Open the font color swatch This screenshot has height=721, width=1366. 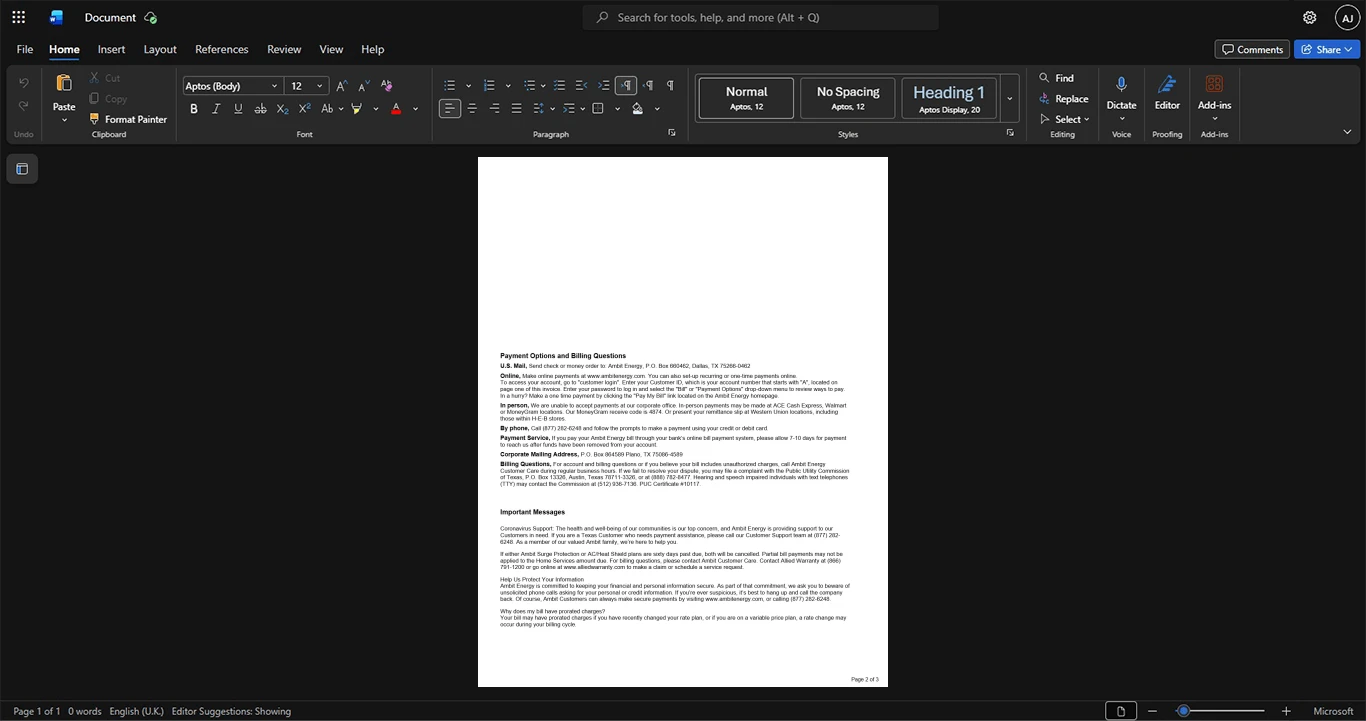tap(396, 108)
